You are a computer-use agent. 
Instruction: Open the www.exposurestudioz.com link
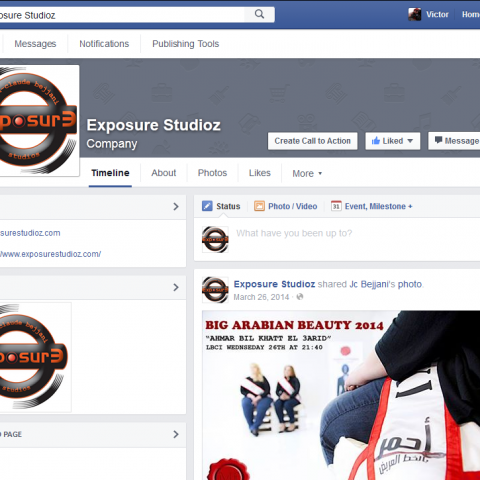click(x=50, y=254)
